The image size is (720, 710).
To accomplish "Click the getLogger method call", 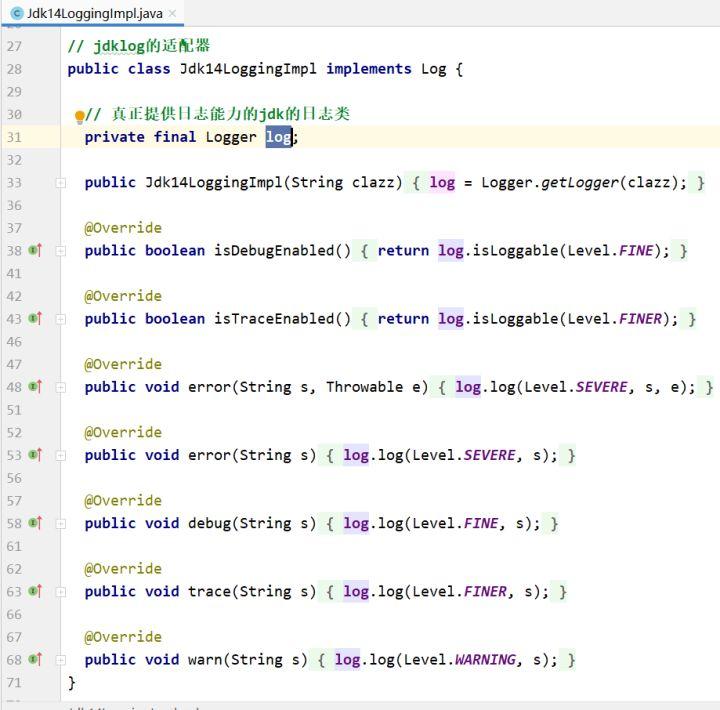I will click(x=580, y=183).
